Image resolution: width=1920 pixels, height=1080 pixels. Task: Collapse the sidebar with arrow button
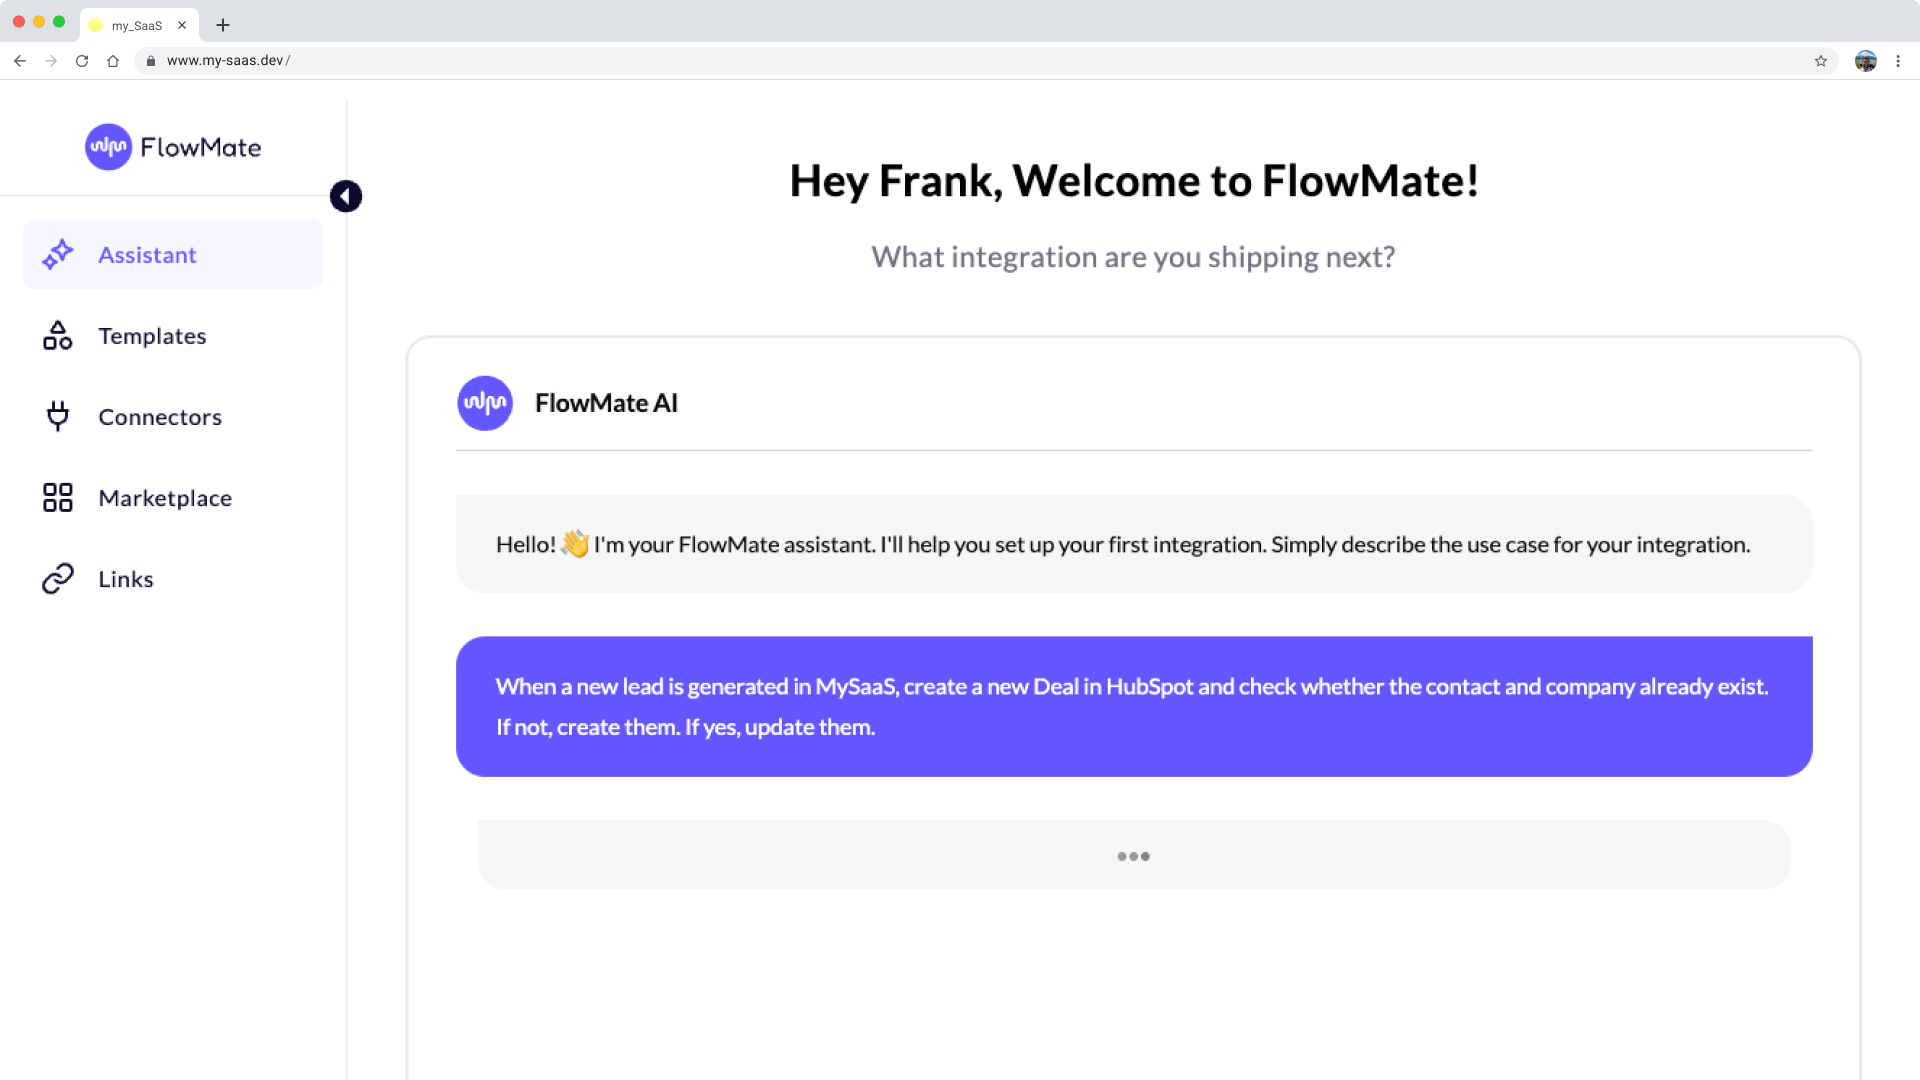(346, 196)
